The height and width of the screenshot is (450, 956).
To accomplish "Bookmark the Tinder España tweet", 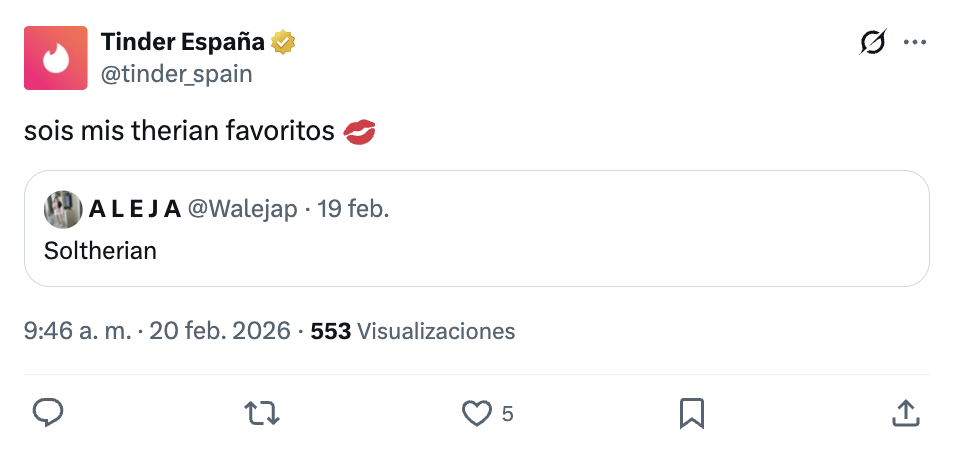I will (692, 412).
